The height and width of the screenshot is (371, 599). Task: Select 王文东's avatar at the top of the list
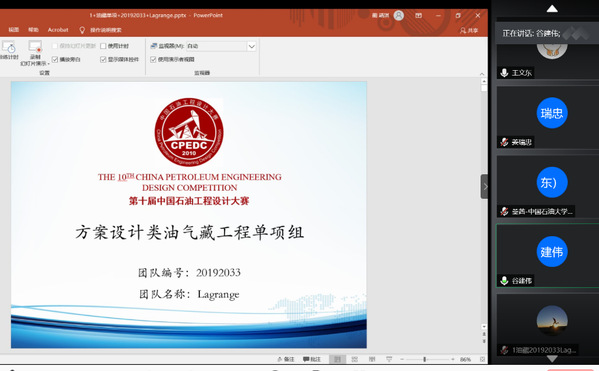(x=552, y=51)
